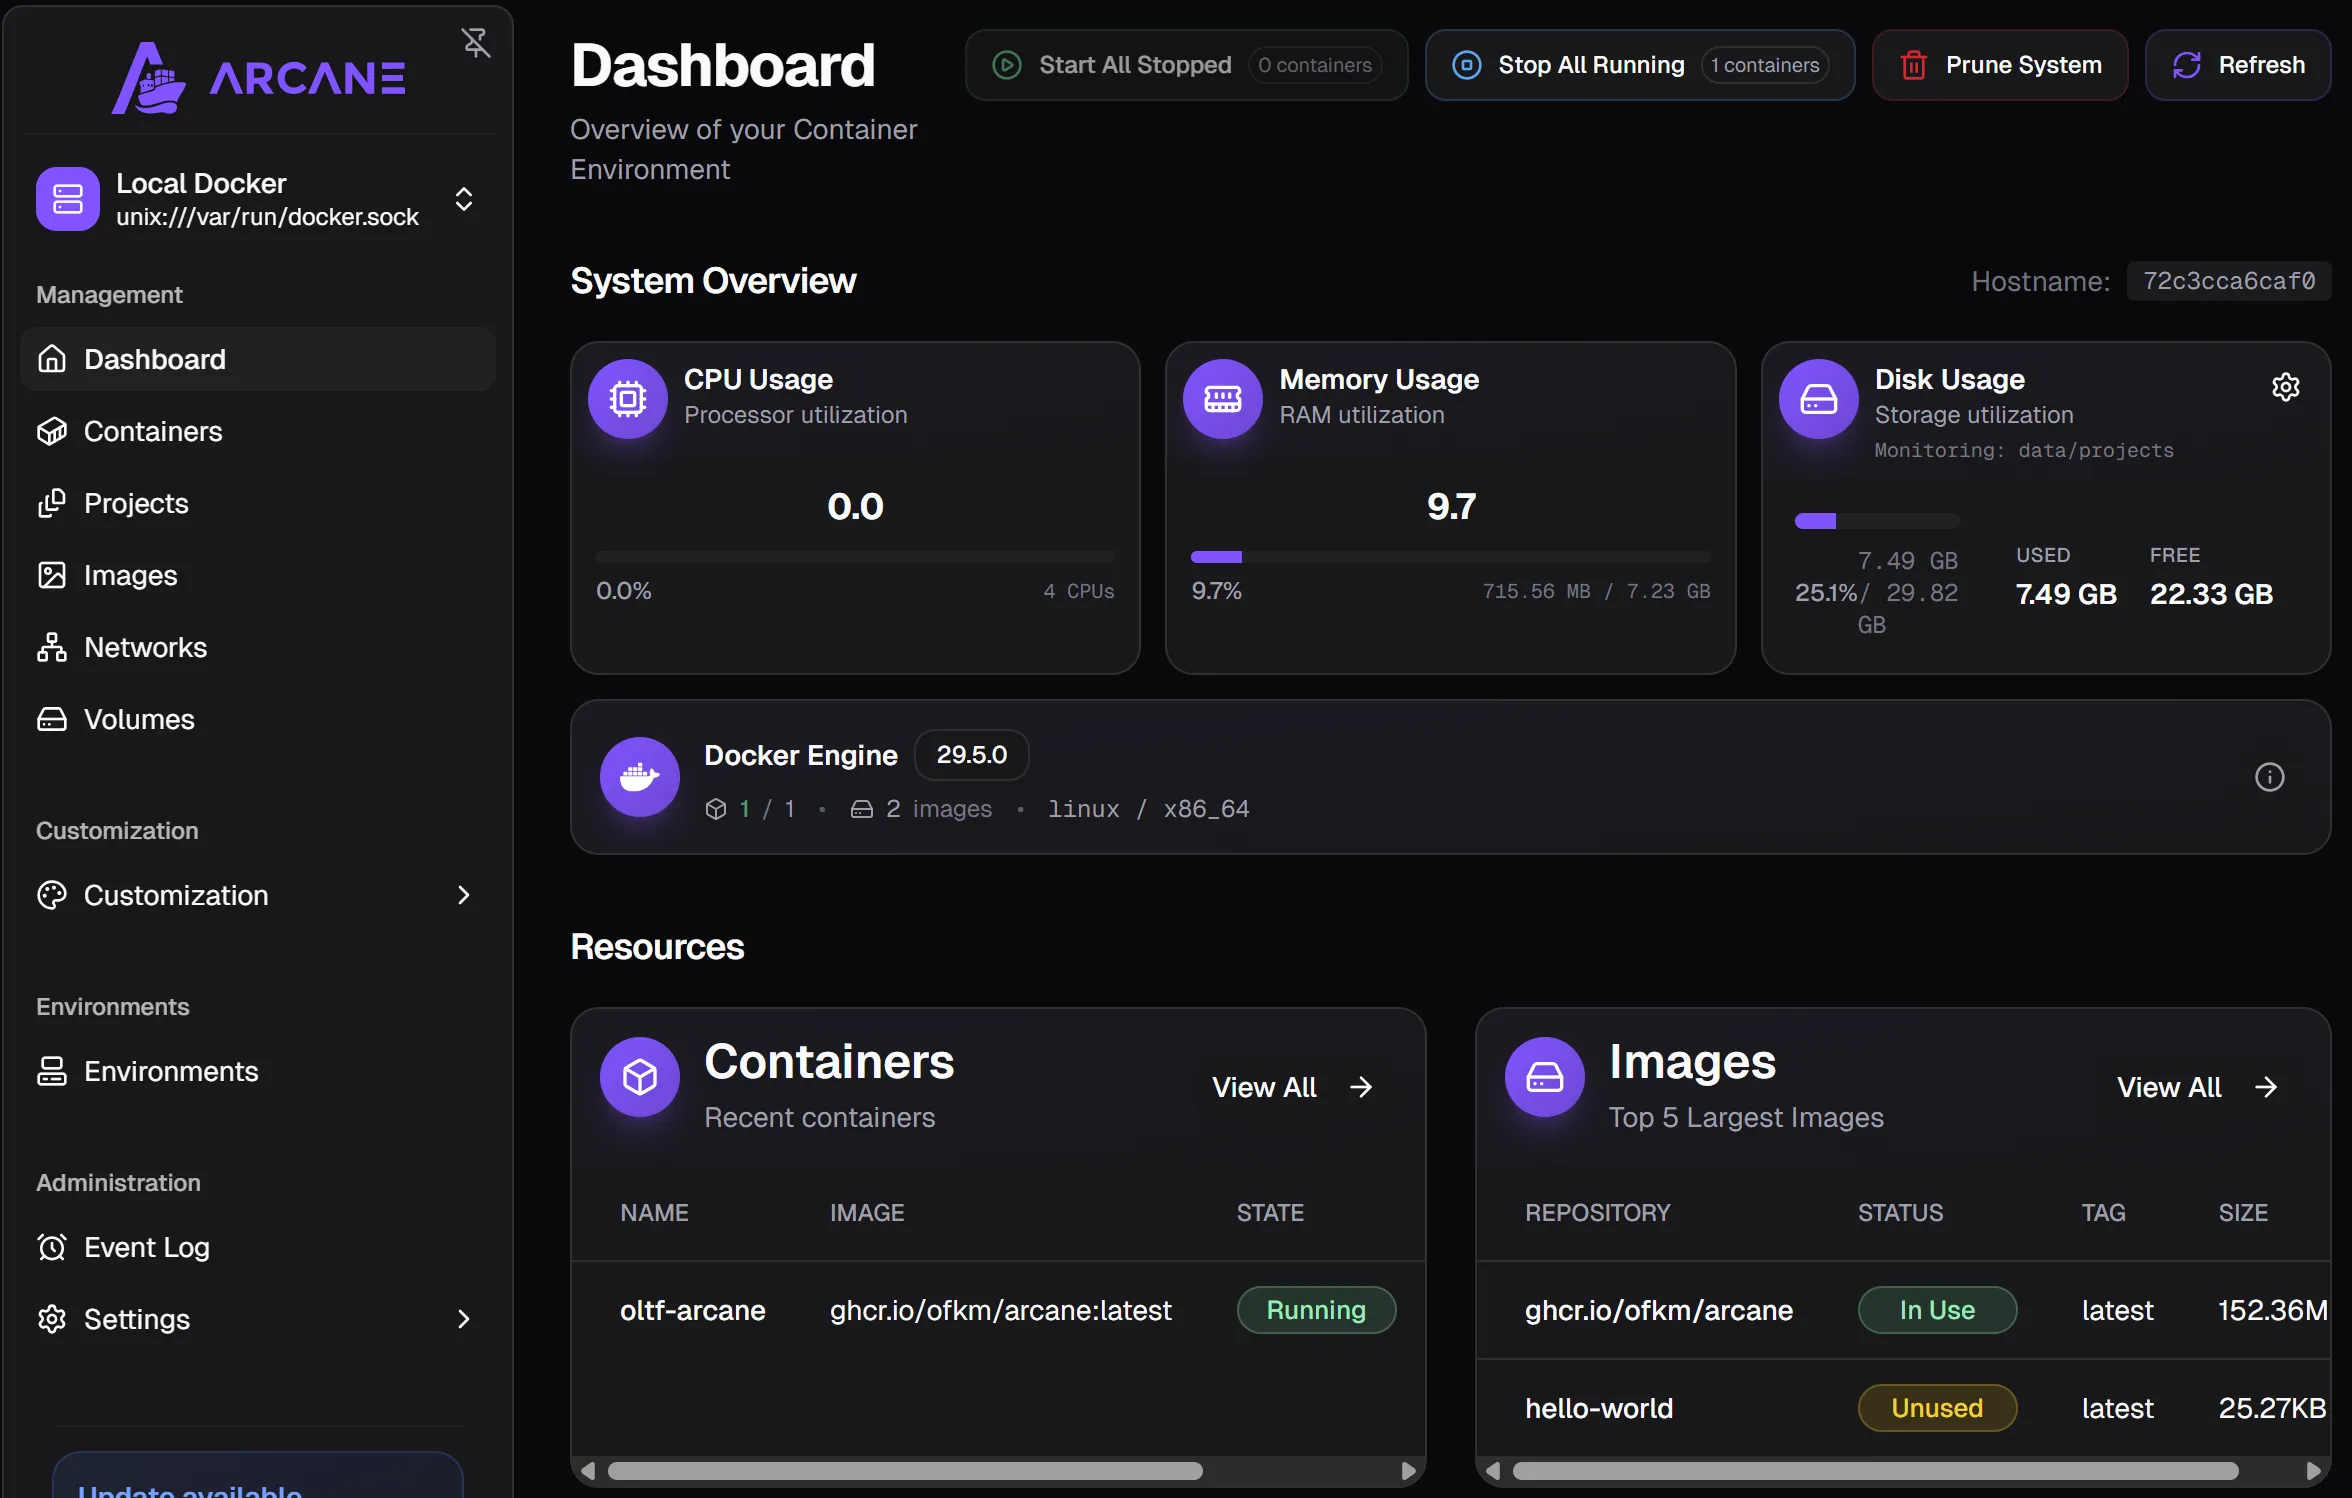Click the Docker Engine whale icon
The width and height of the screenshot is (2352, 1498).
coord(640,777)
